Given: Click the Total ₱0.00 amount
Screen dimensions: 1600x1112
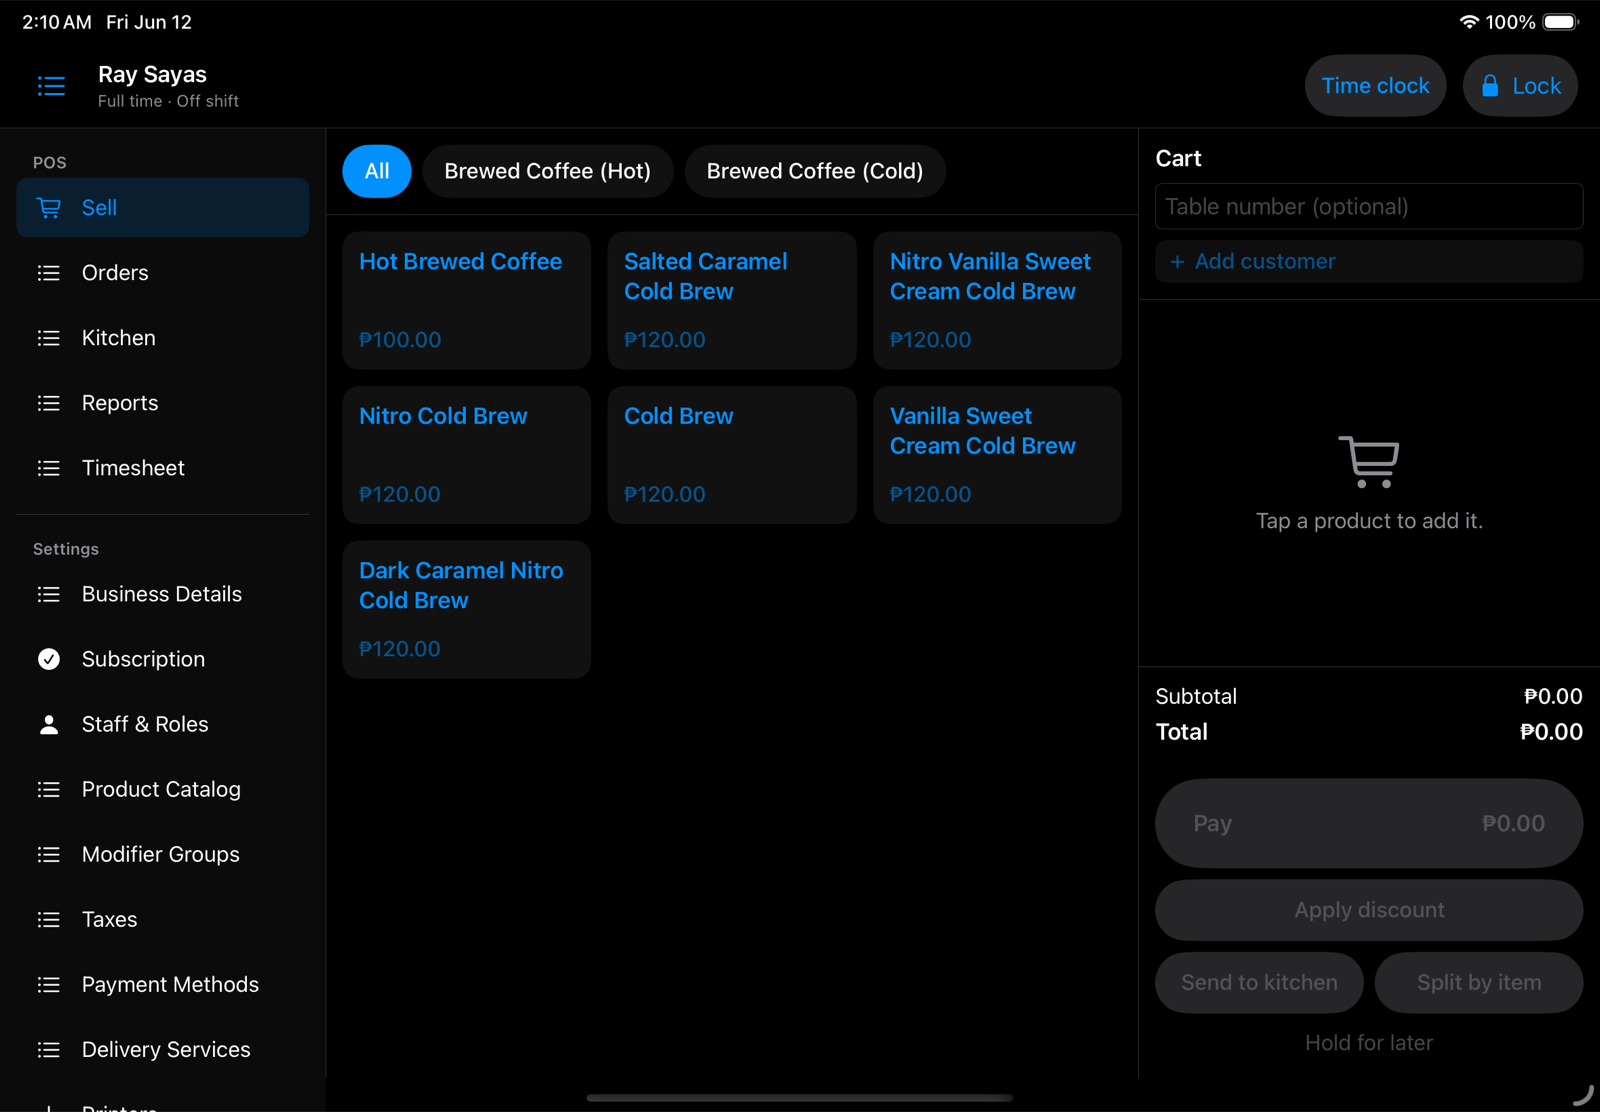Looking at the screenshot, I should pyautogui.click(x=1551, y=732).
